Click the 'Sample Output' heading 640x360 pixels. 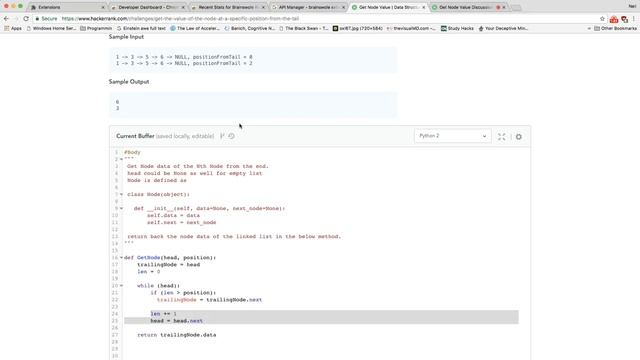[129, 82]
